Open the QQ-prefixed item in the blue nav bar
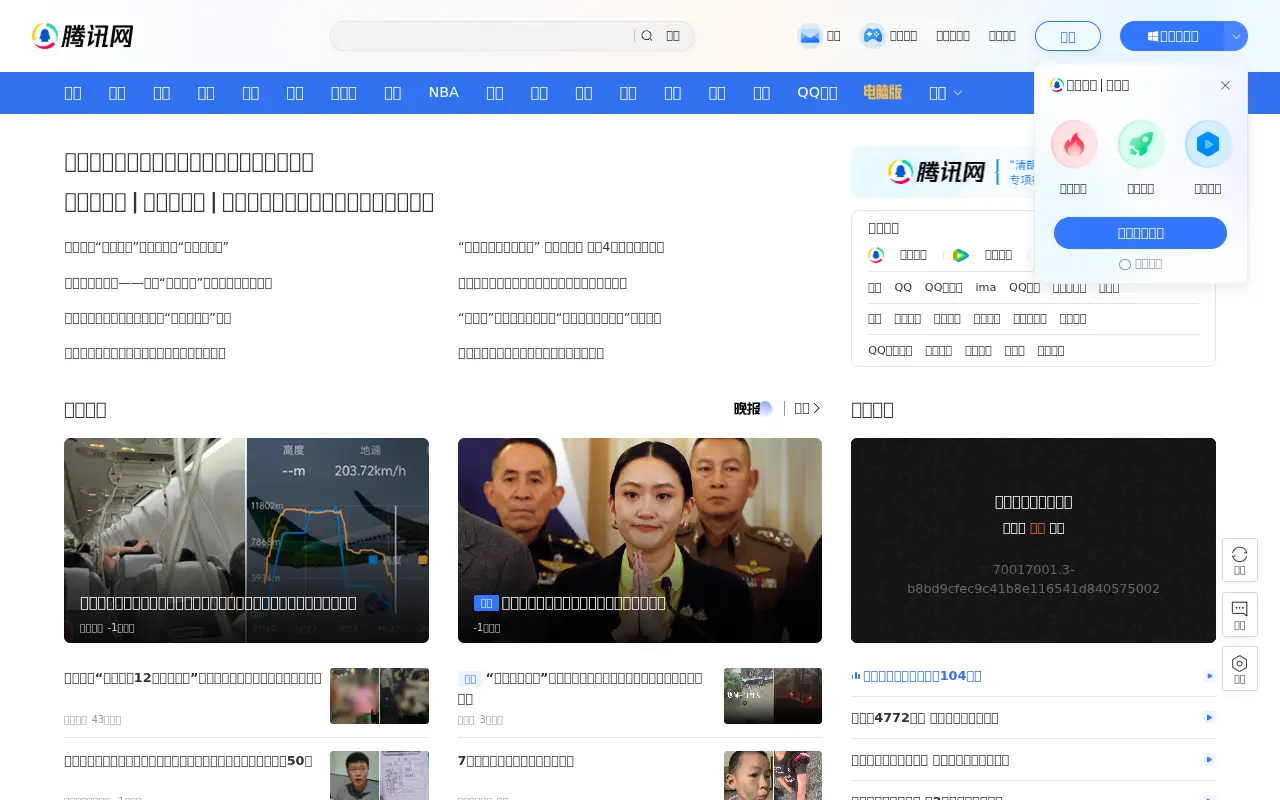This screenshot has width=1280, height=800. pos(817,93)
